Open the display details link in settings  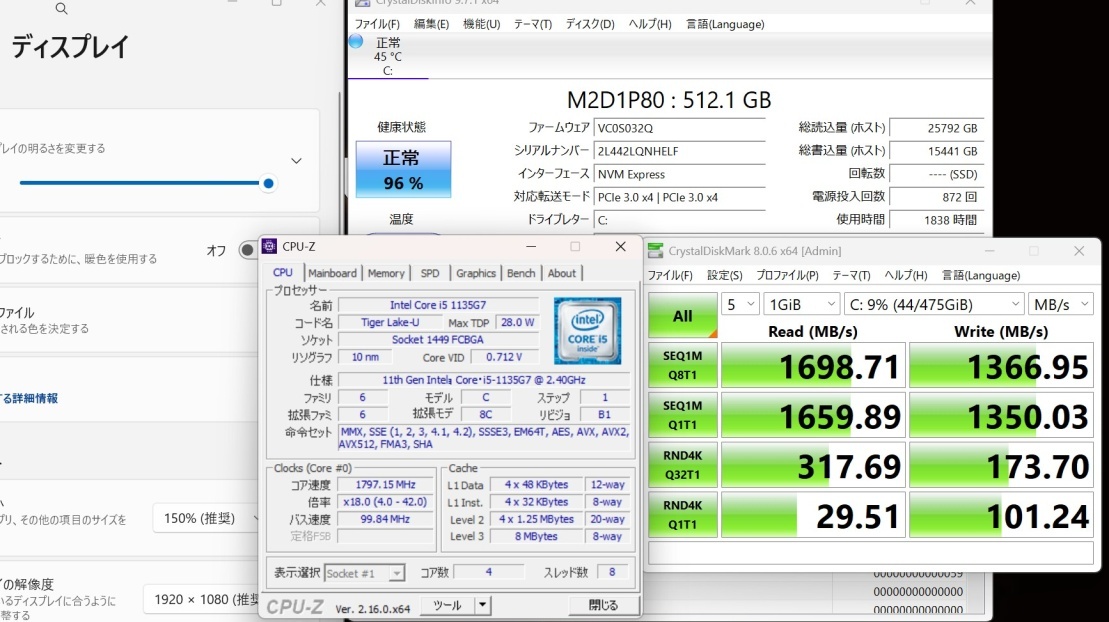pyautogui.click(x=30, y=398)
